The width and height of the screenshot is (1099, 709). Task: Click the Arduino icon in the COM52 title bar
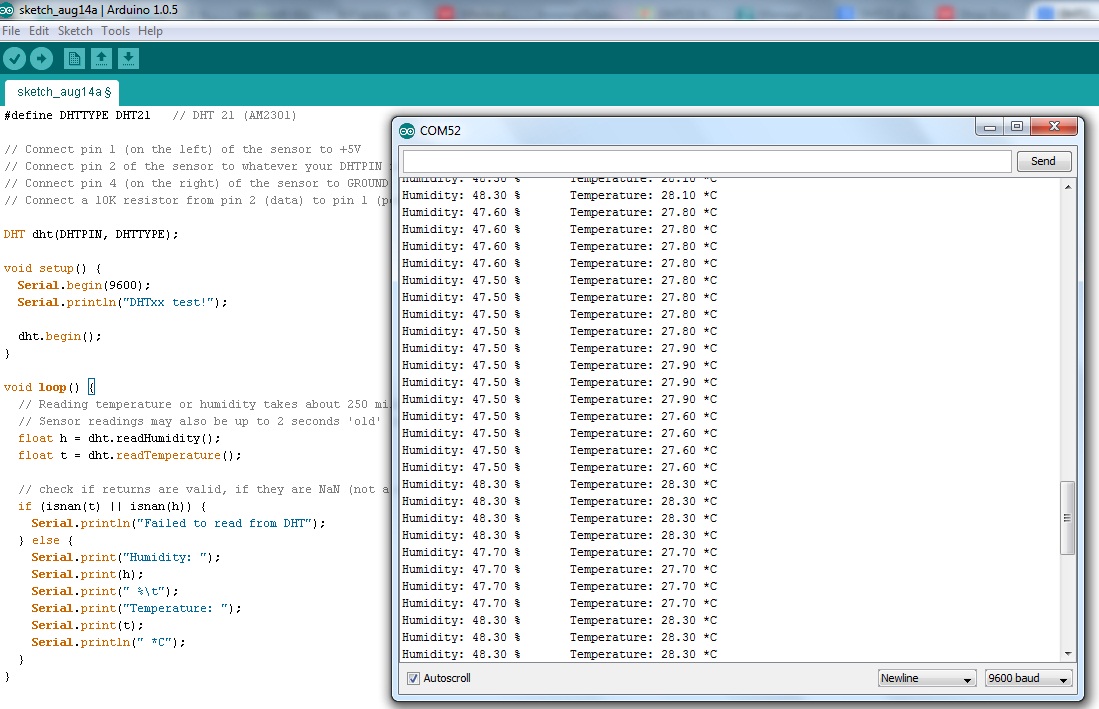(407, 131)
